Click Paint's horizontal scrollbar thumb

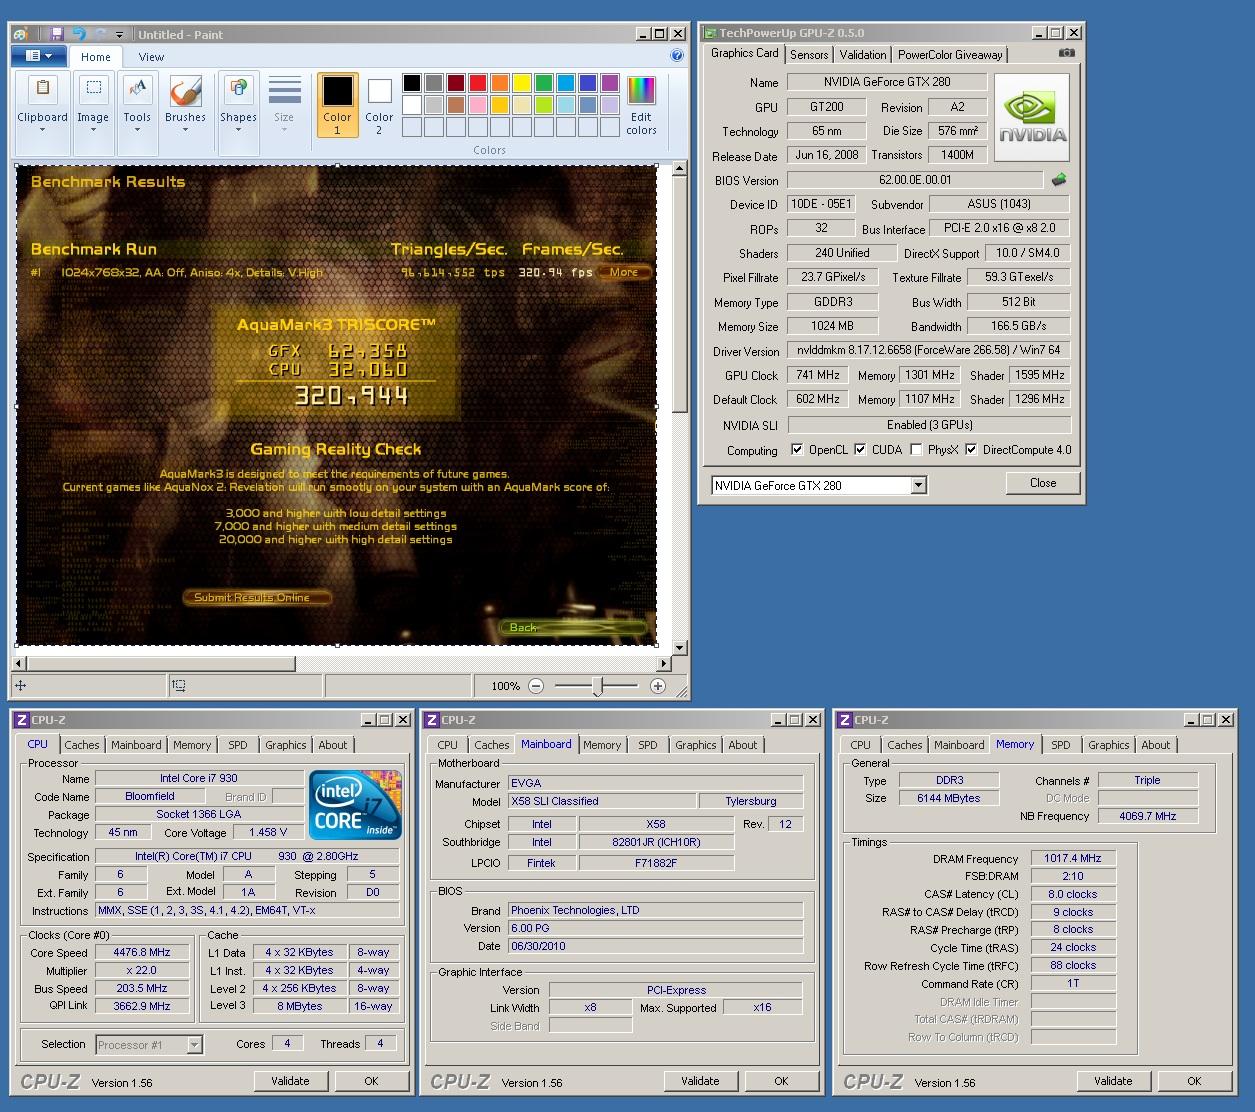[x=161, y=664]
